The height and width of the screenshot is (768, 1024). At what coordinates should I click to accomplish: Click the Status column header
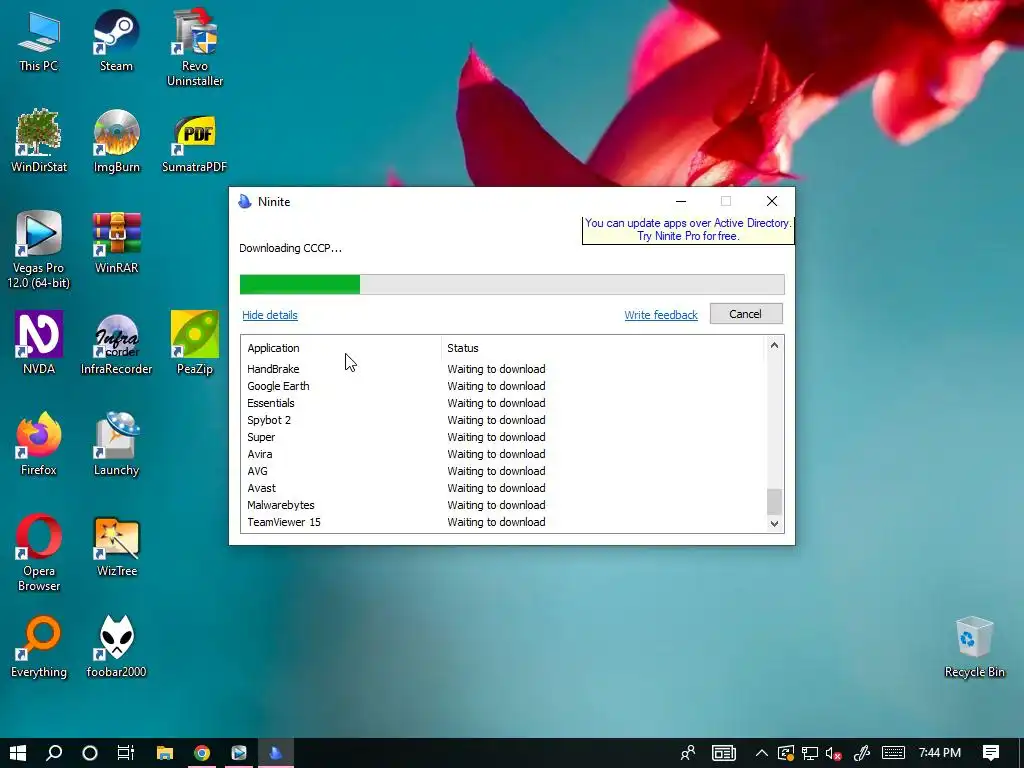tap(602, 348)
